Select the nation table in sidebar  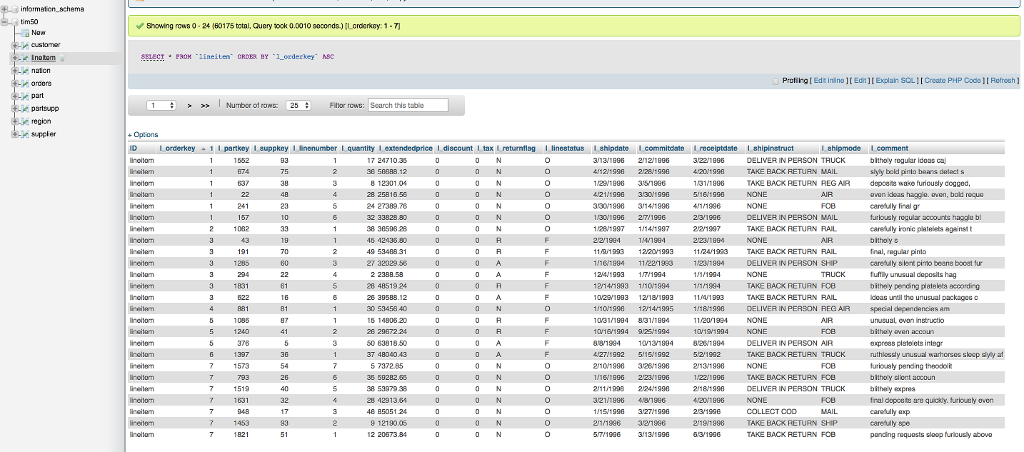point(41,71)
